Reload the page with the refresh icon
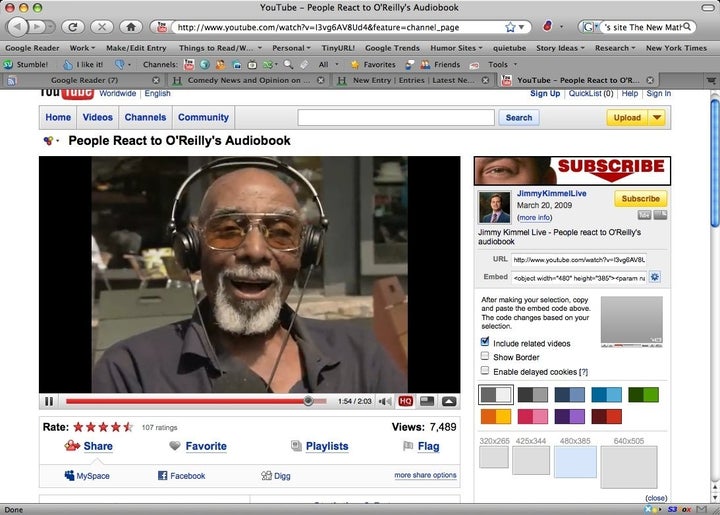 coord(73,27)
